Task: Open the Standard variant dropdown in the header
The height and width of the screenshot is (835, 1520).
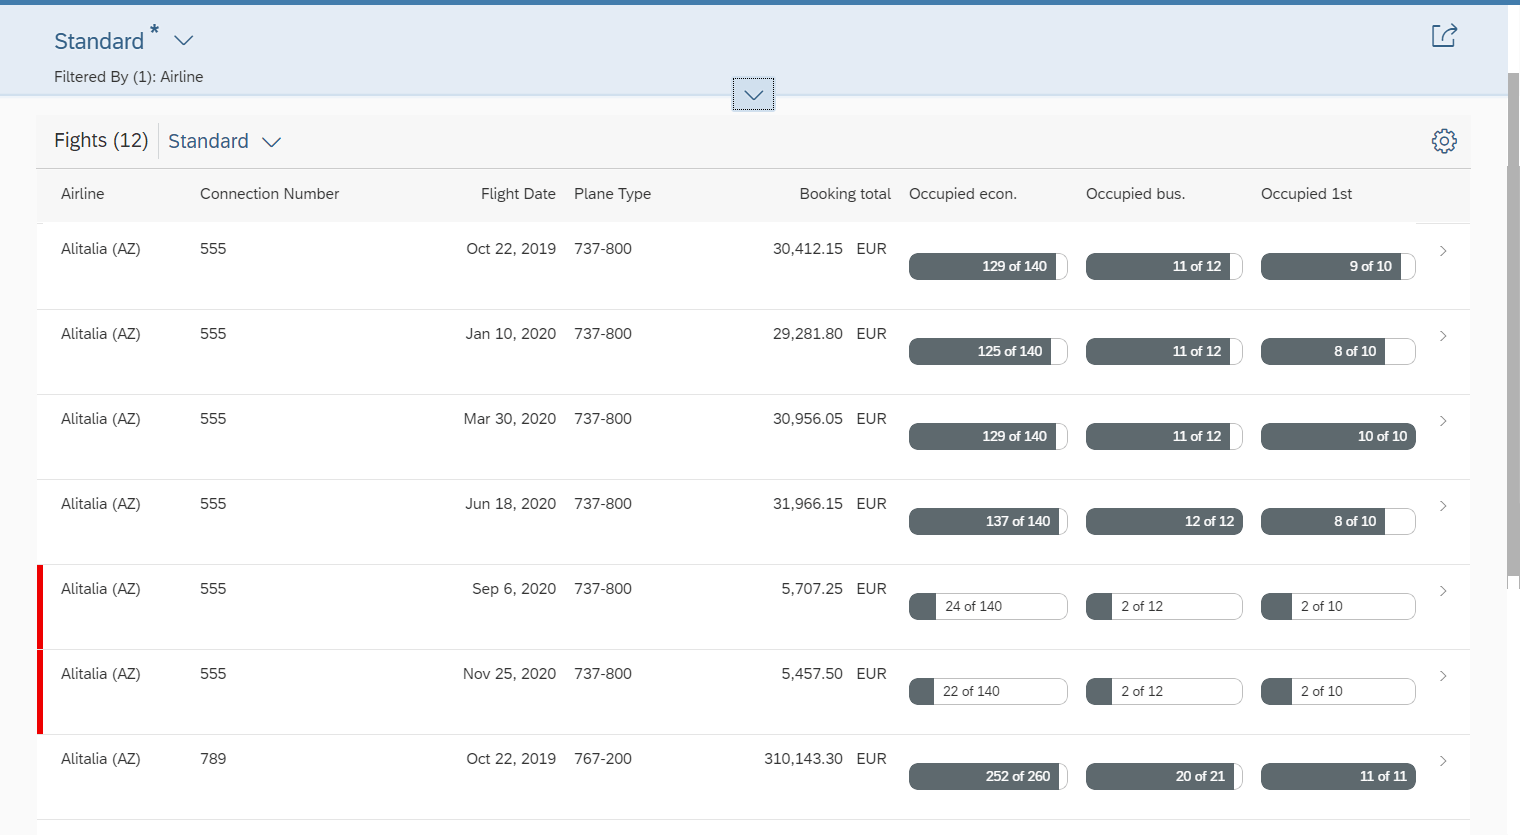Action: click(x=125, y=40)
